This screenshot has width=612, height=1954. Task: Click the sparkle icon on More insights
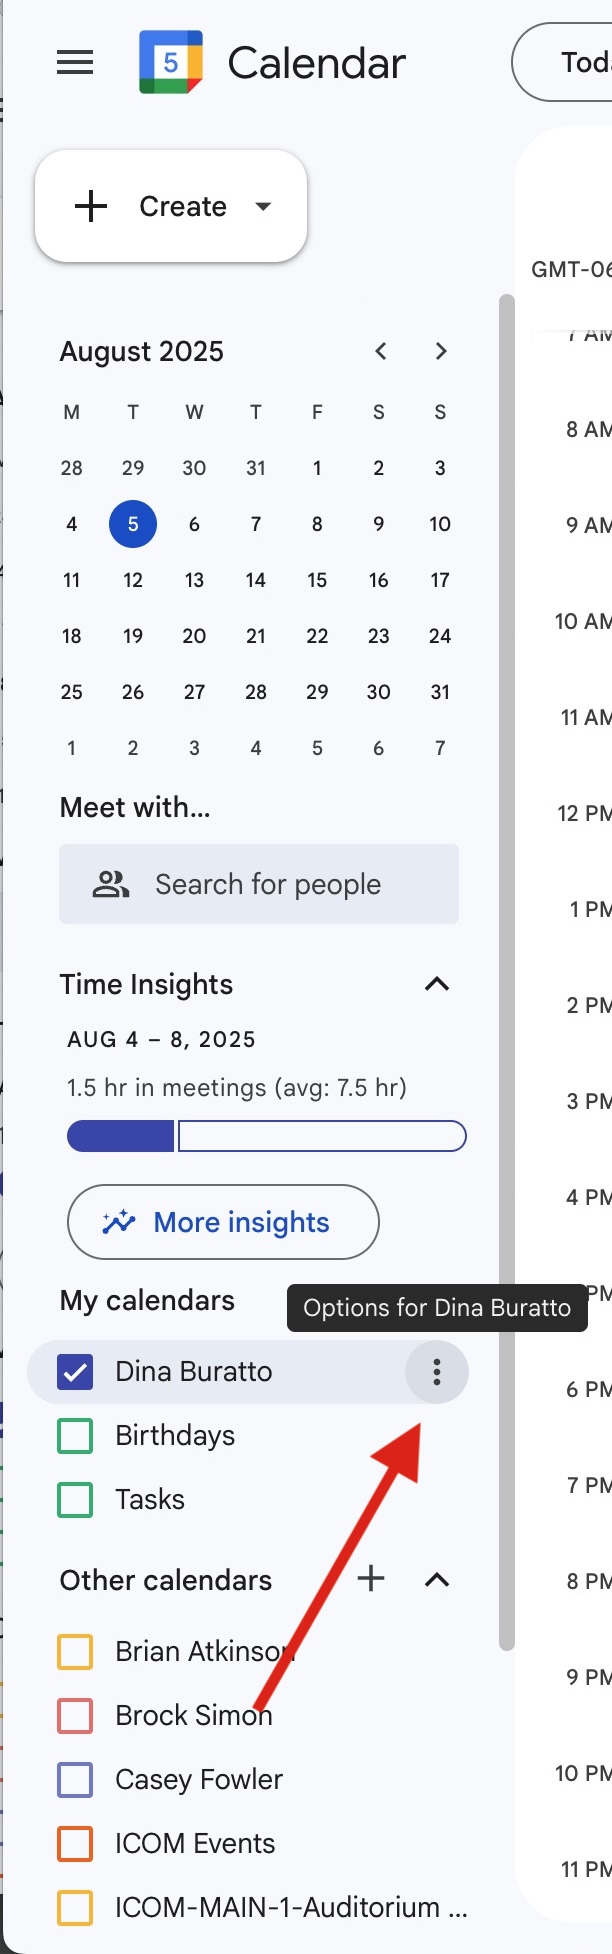pyautogui.click(x=119, y=1222)
